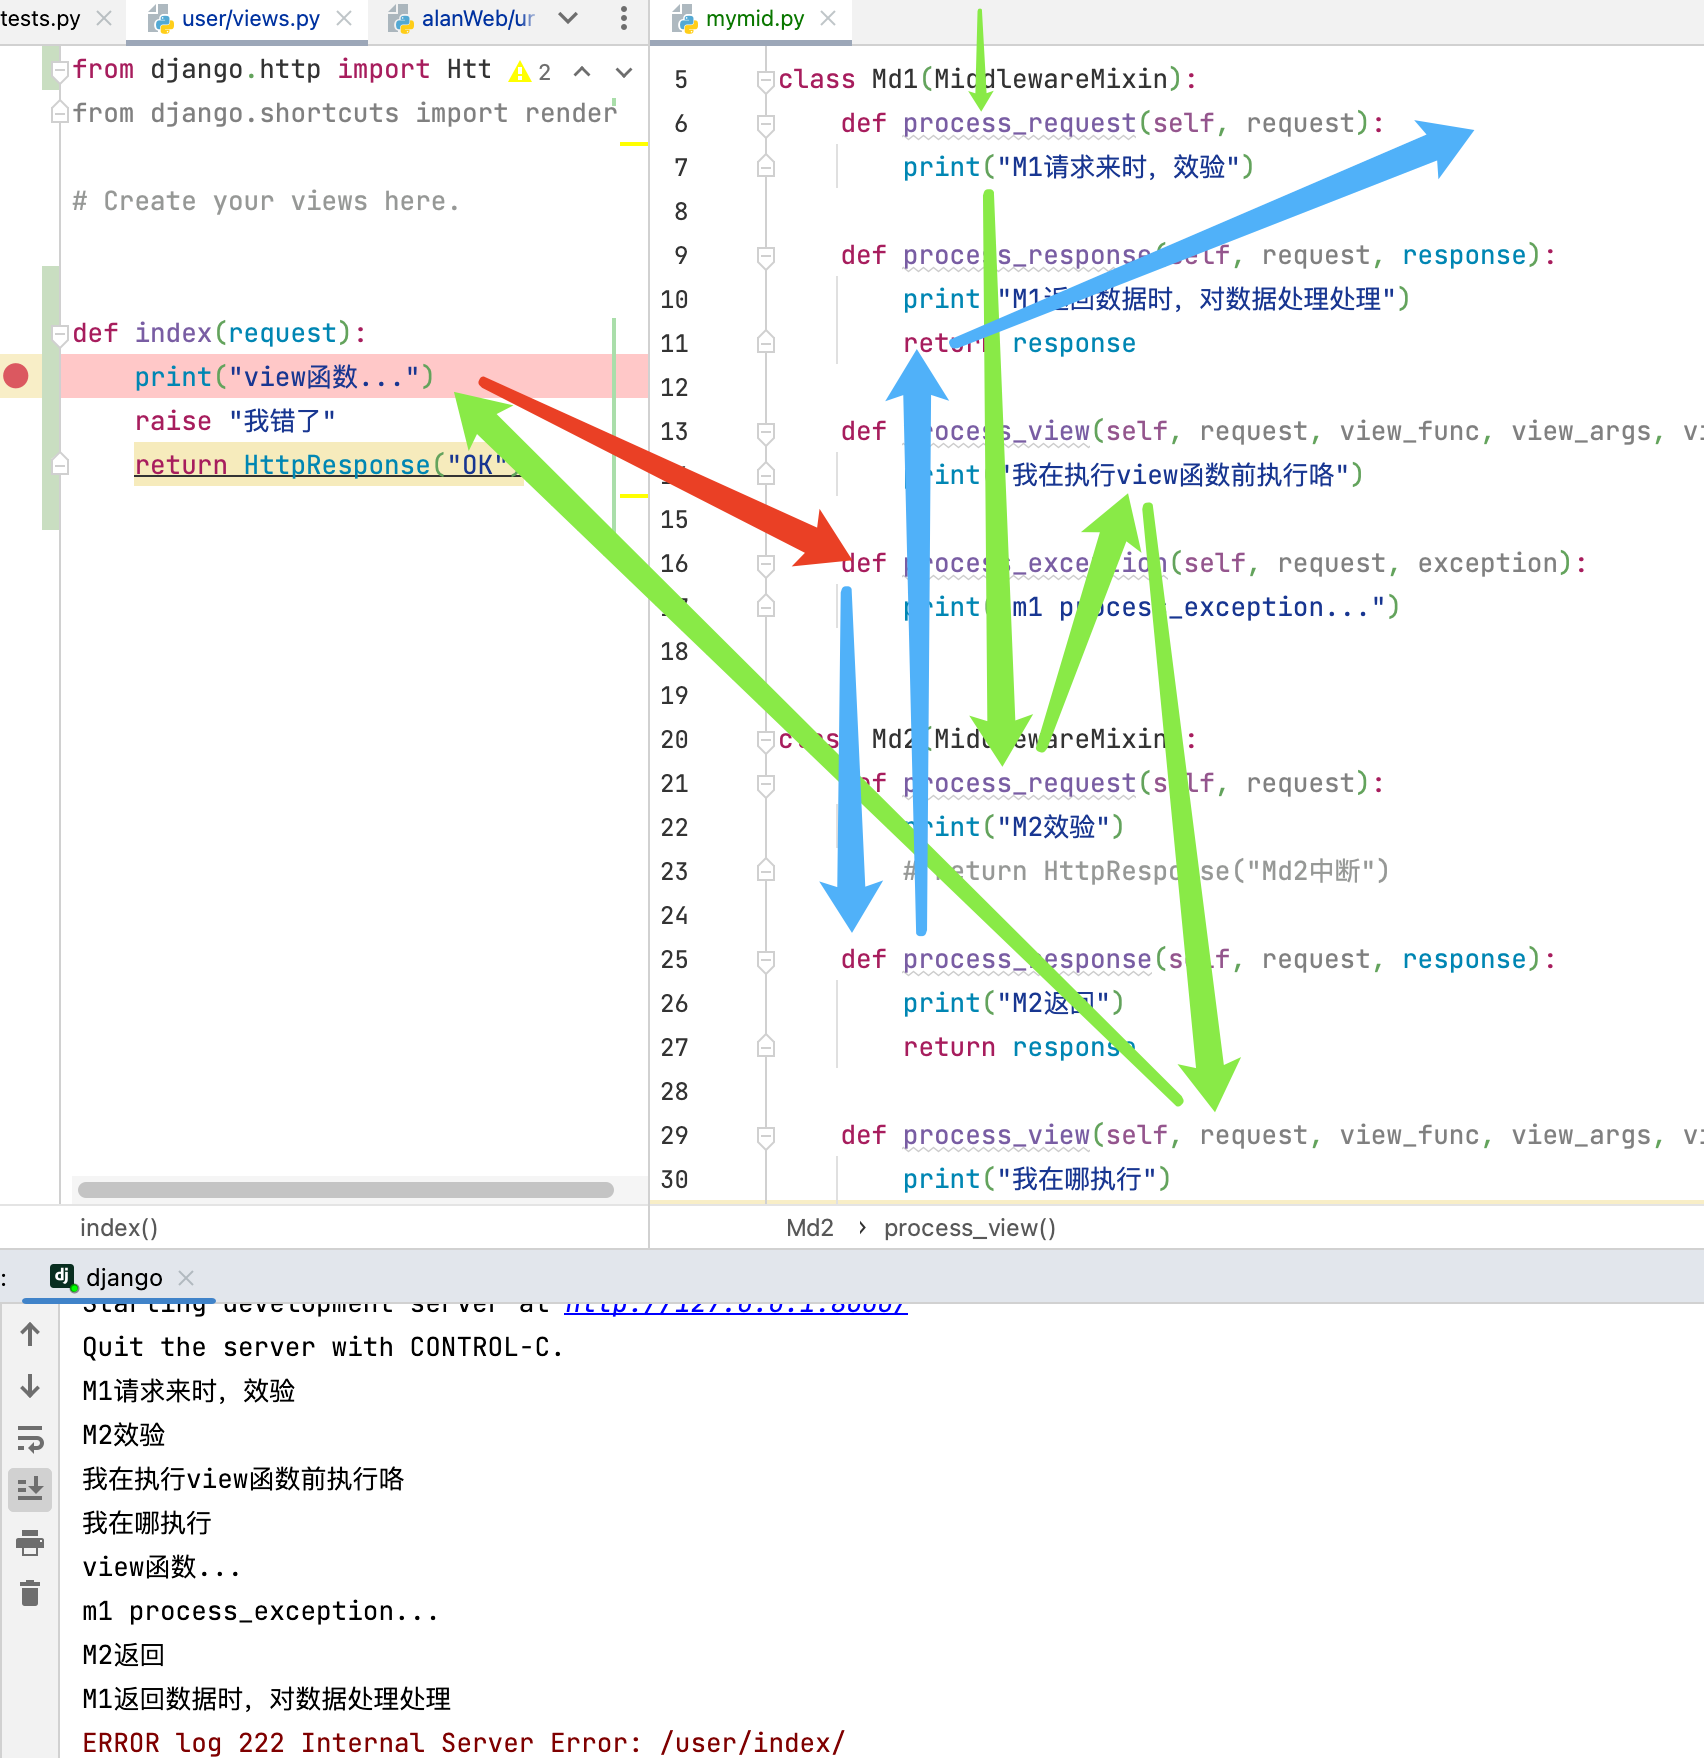Image resolution: width=1704 pixels, height=1758 pixels.
Task: Click the 'm1 process_exception...' console line
Action: click(x=260, y=1611)
